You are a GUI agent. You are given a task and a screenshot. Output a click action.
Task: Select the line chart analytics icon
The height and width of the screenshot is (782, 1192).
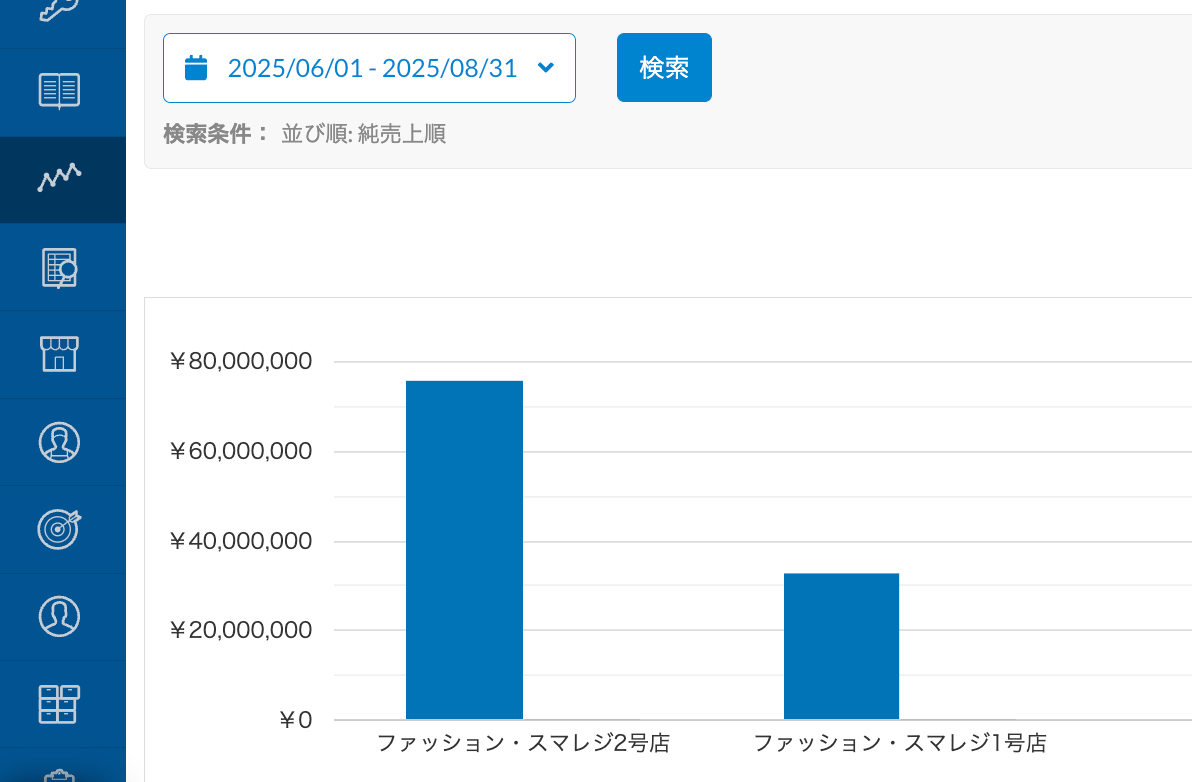pyautogui.click(x=59, y=178)
